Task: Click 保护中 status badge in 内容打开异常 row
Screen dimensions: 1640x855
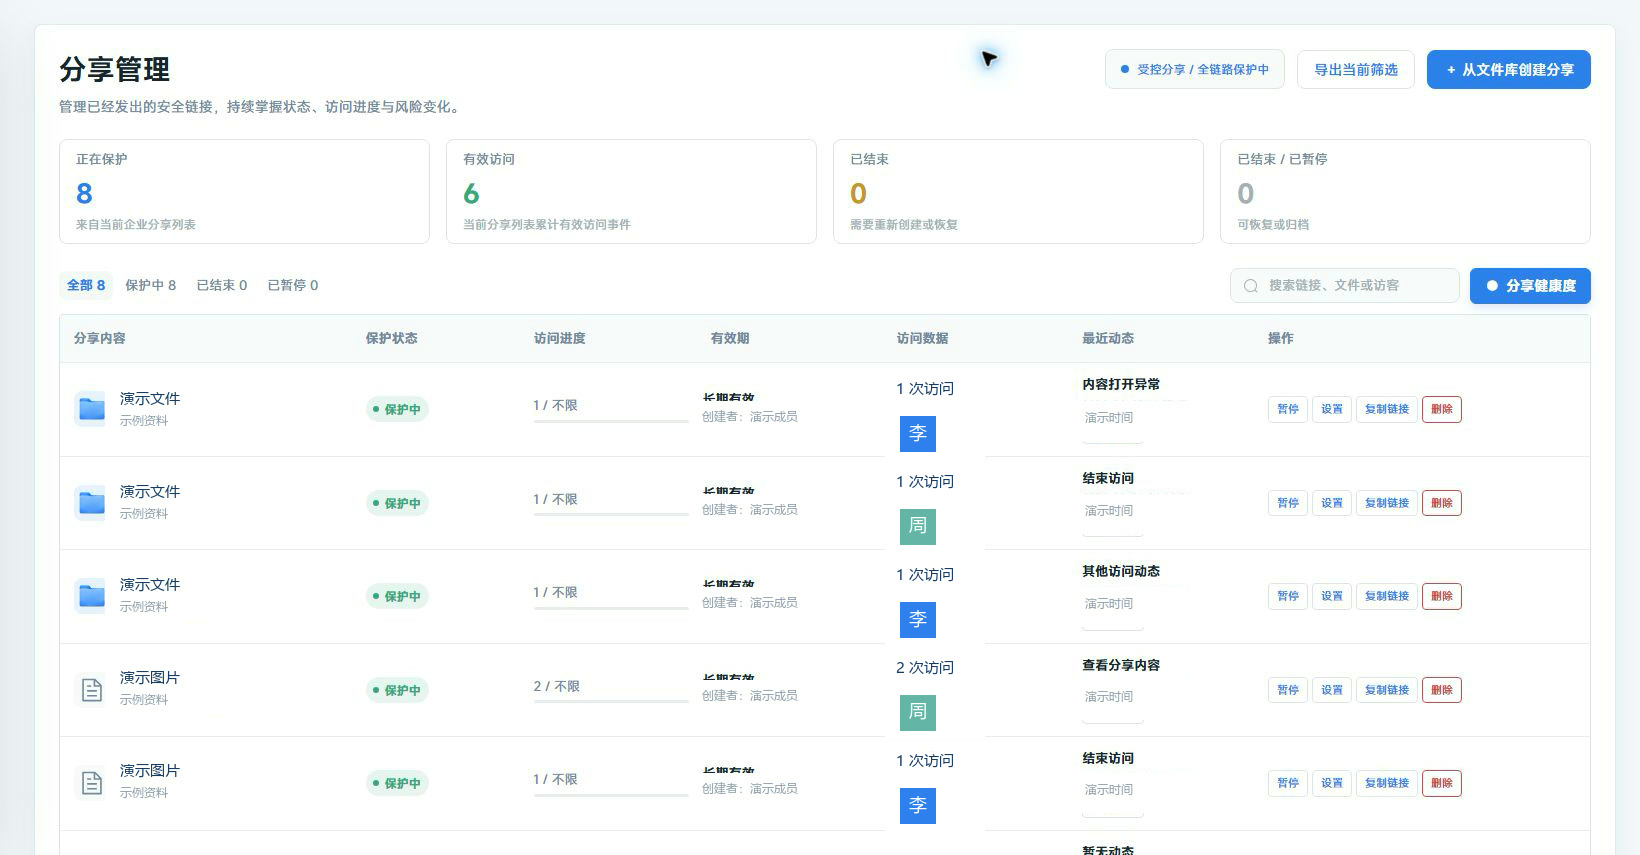Action: [x=397, y=409]
